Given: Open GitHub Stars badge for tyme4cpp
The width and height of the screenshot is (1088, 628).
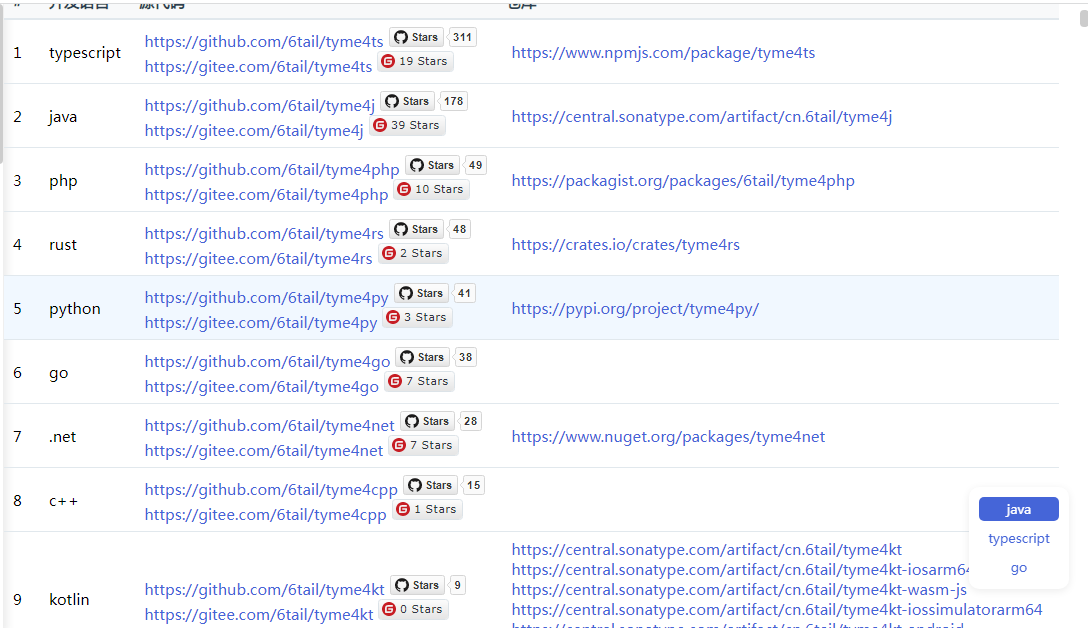Looking at the screenshot, I should (x=430, y=484).
